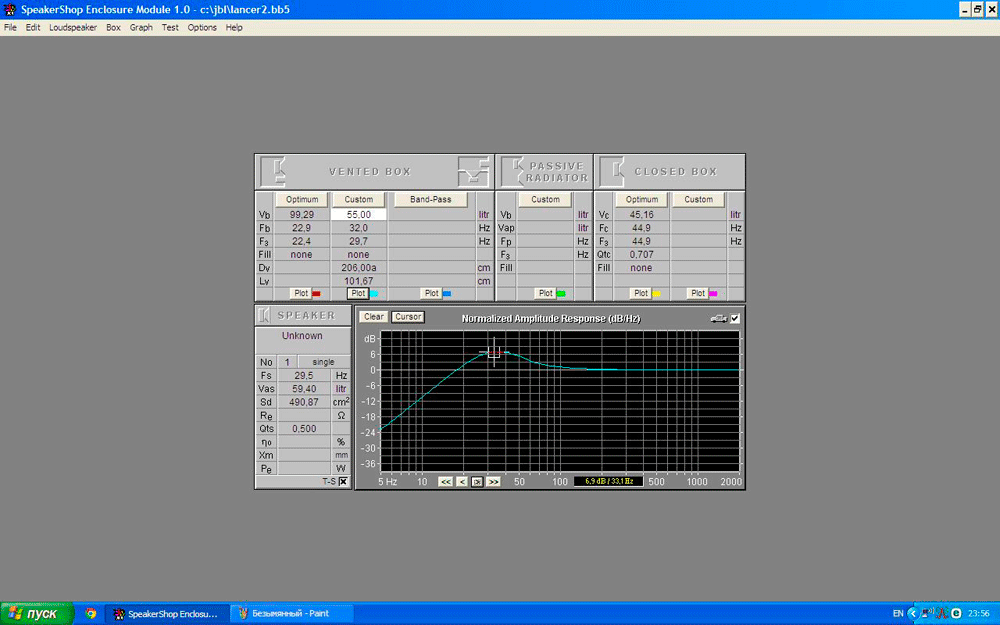Click the 'single' driver configuration cell

tap(323, 362)
